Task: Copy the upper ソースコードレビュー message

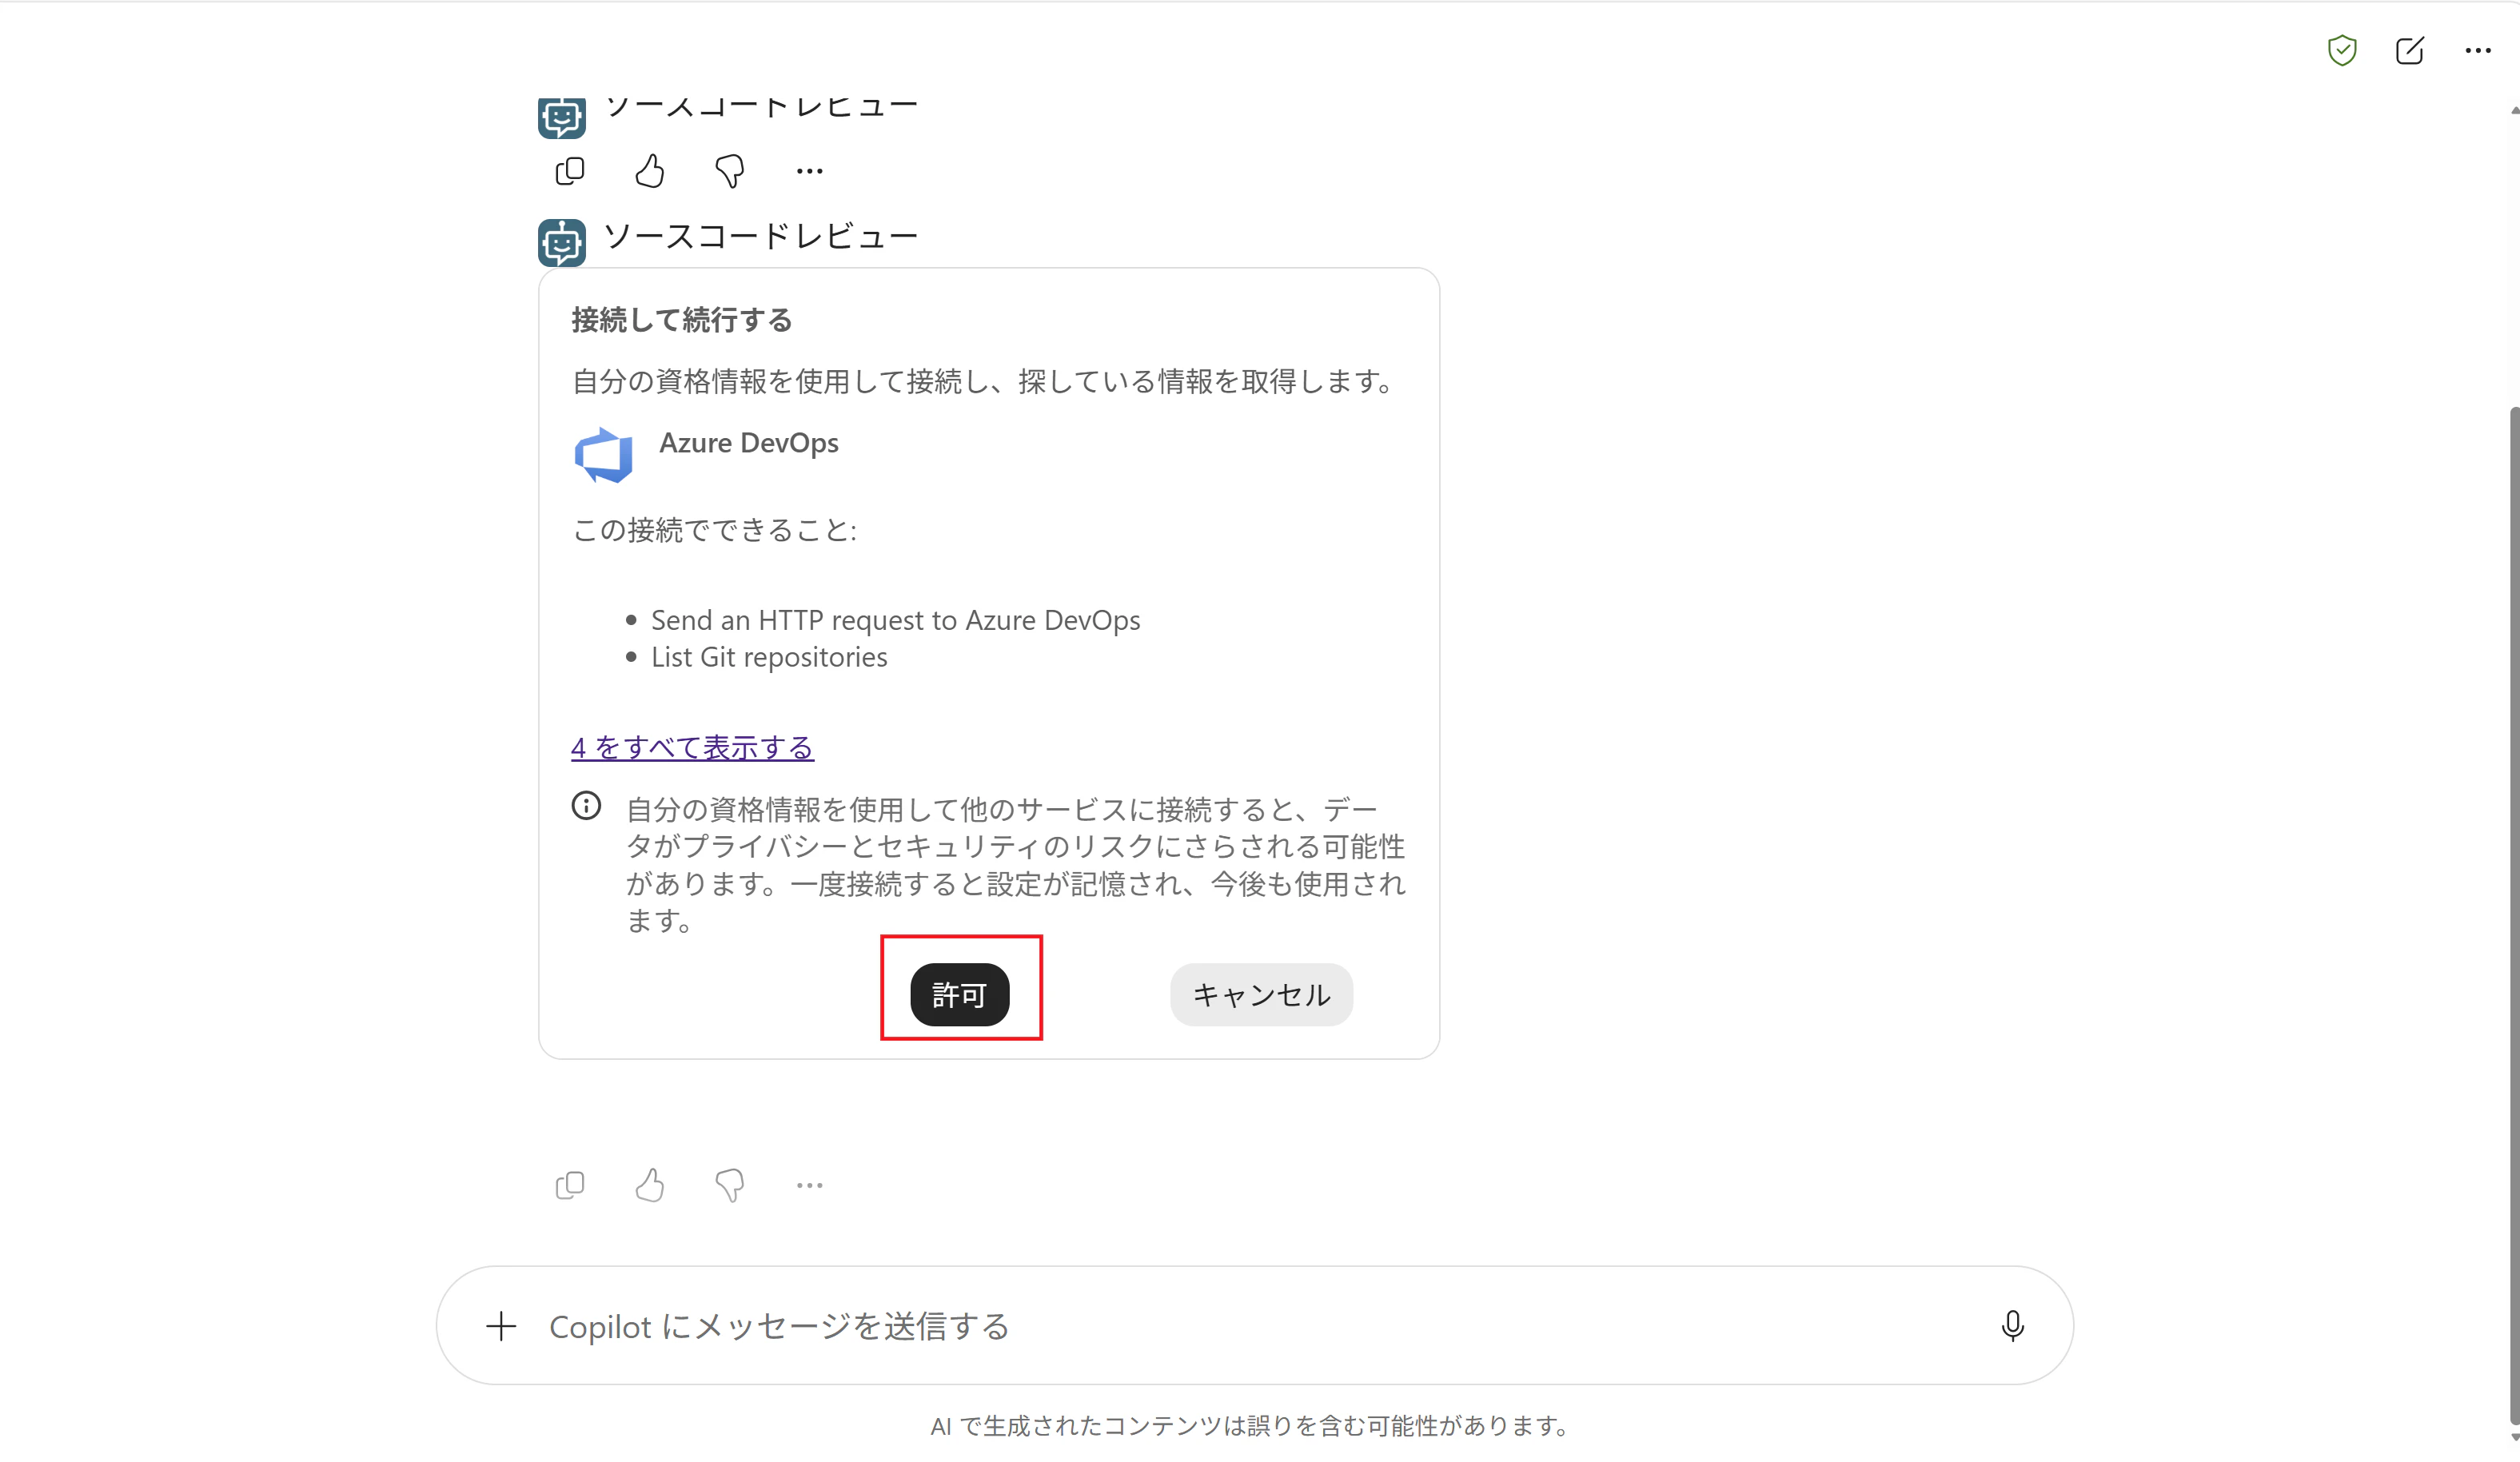Action: 570,171
